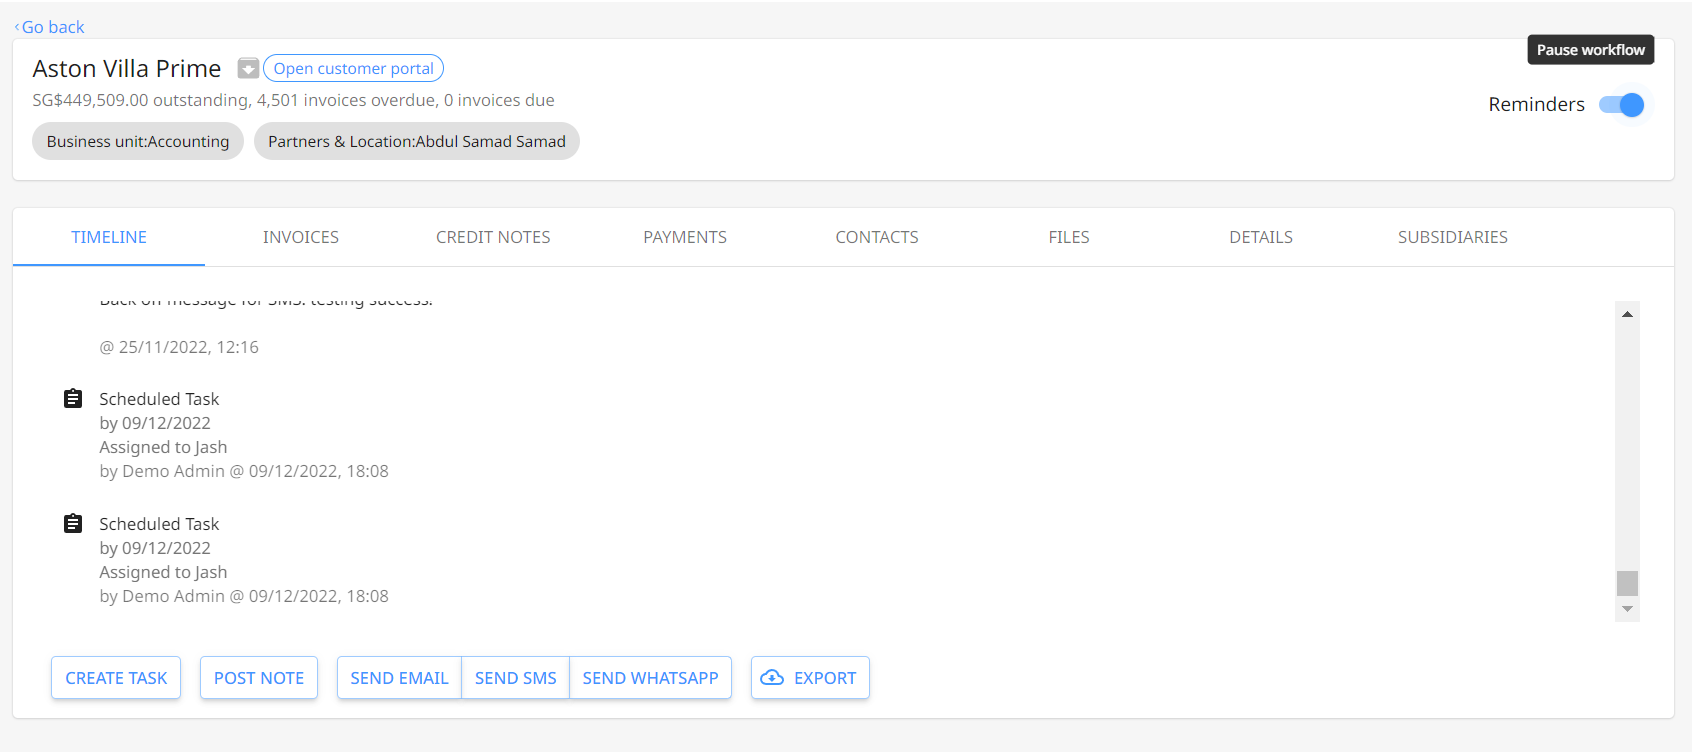Click the Business unit:Accounting tag
The image size is (1692, 752).
coord(138,141)
